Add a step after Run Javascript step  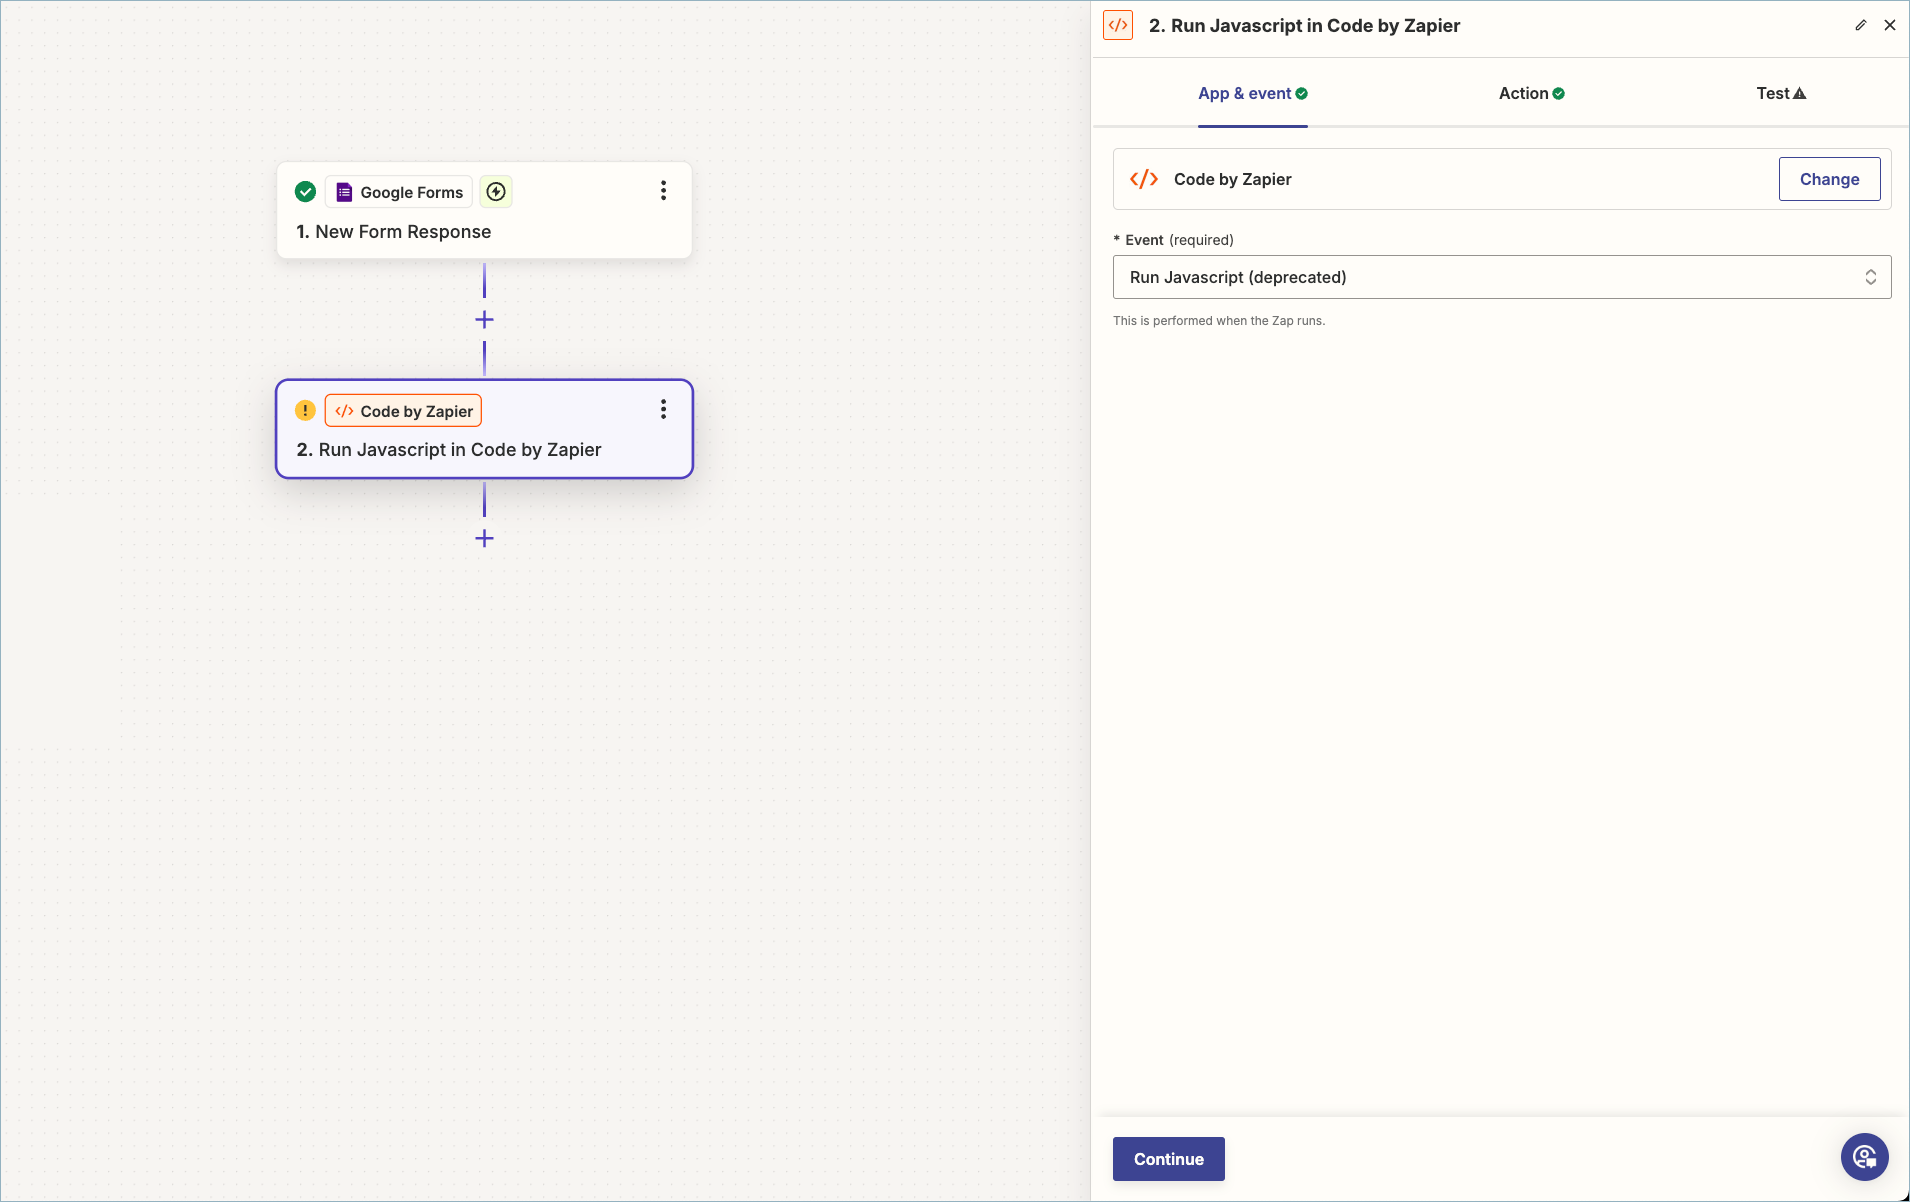(484, 538)
